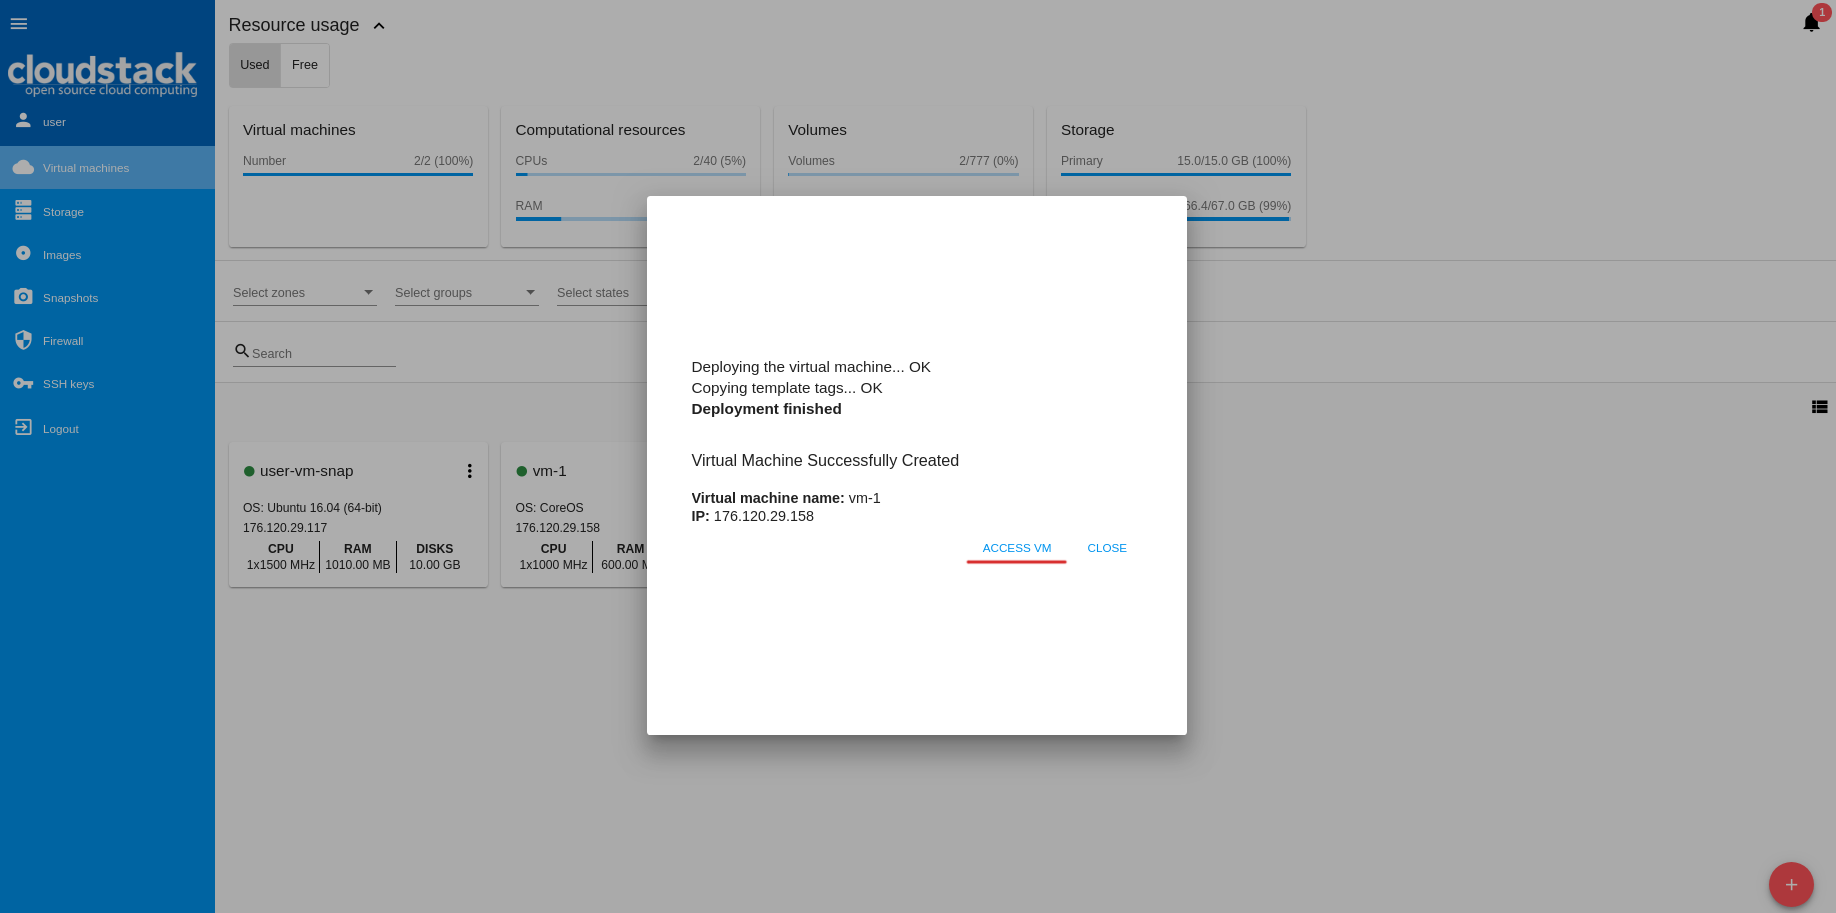This screenshot has width=1836, height=913.
Task: Click the SSH keys key icon
Action: (23, 384)
